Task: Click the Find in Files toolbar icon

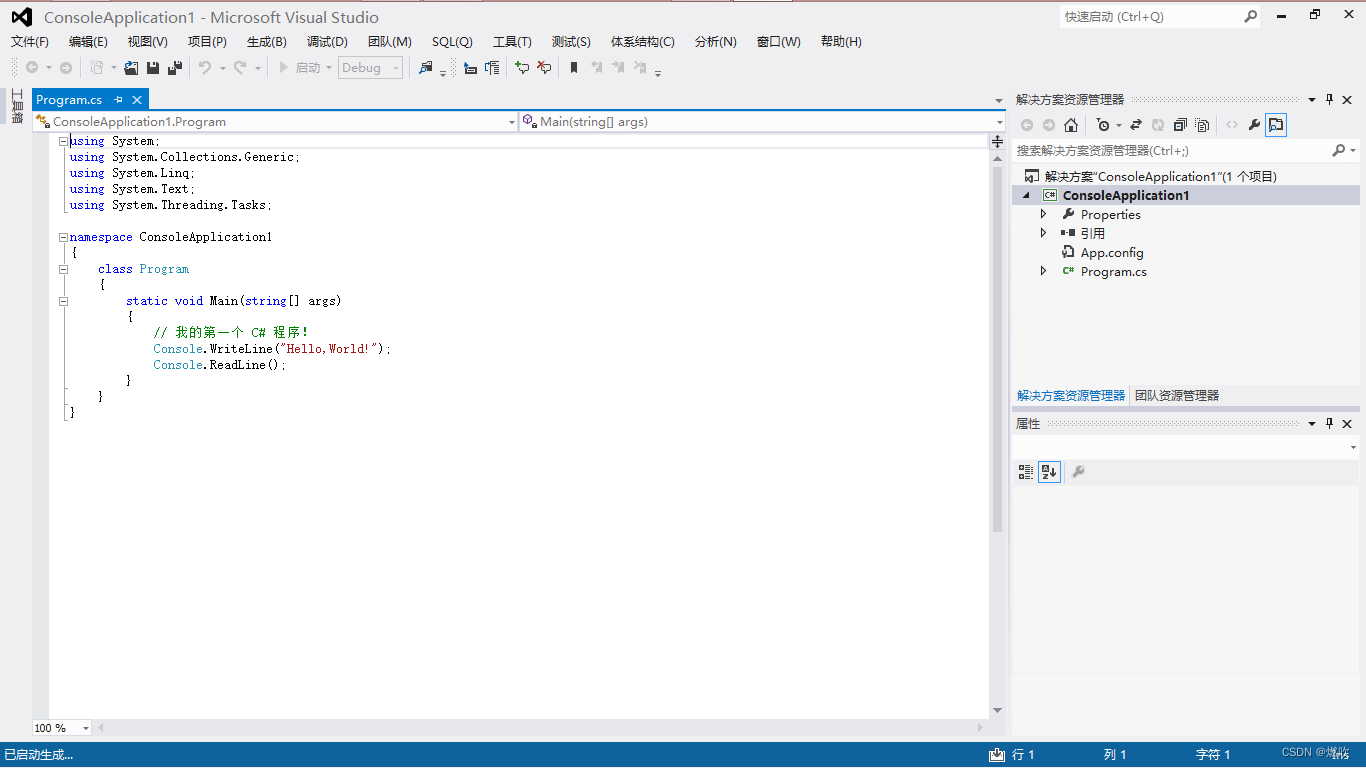Action: pos(426,68)
